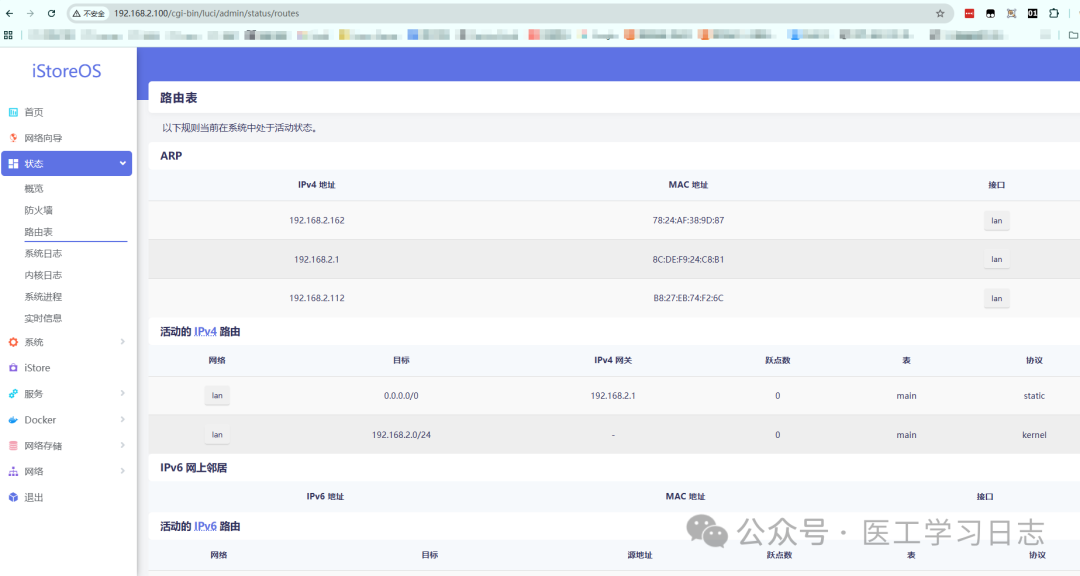Click the 路由表 page heading
Image resolution: width=1080 pixels, height=576 pixels.
tap(178, 98)
